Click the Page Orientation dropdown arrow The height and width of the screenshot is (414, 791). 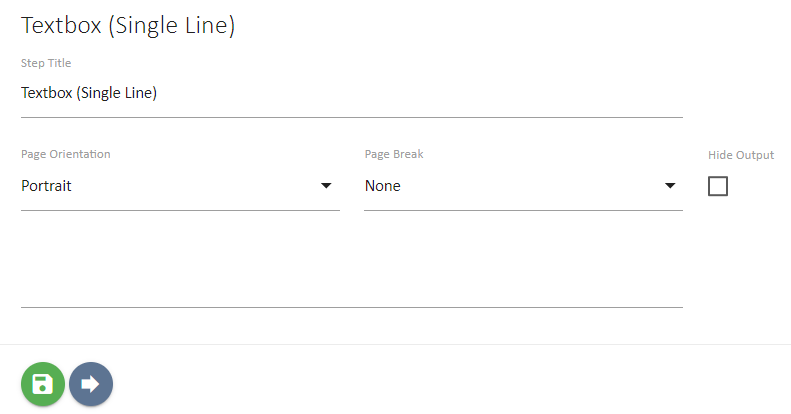coord(326,186)
